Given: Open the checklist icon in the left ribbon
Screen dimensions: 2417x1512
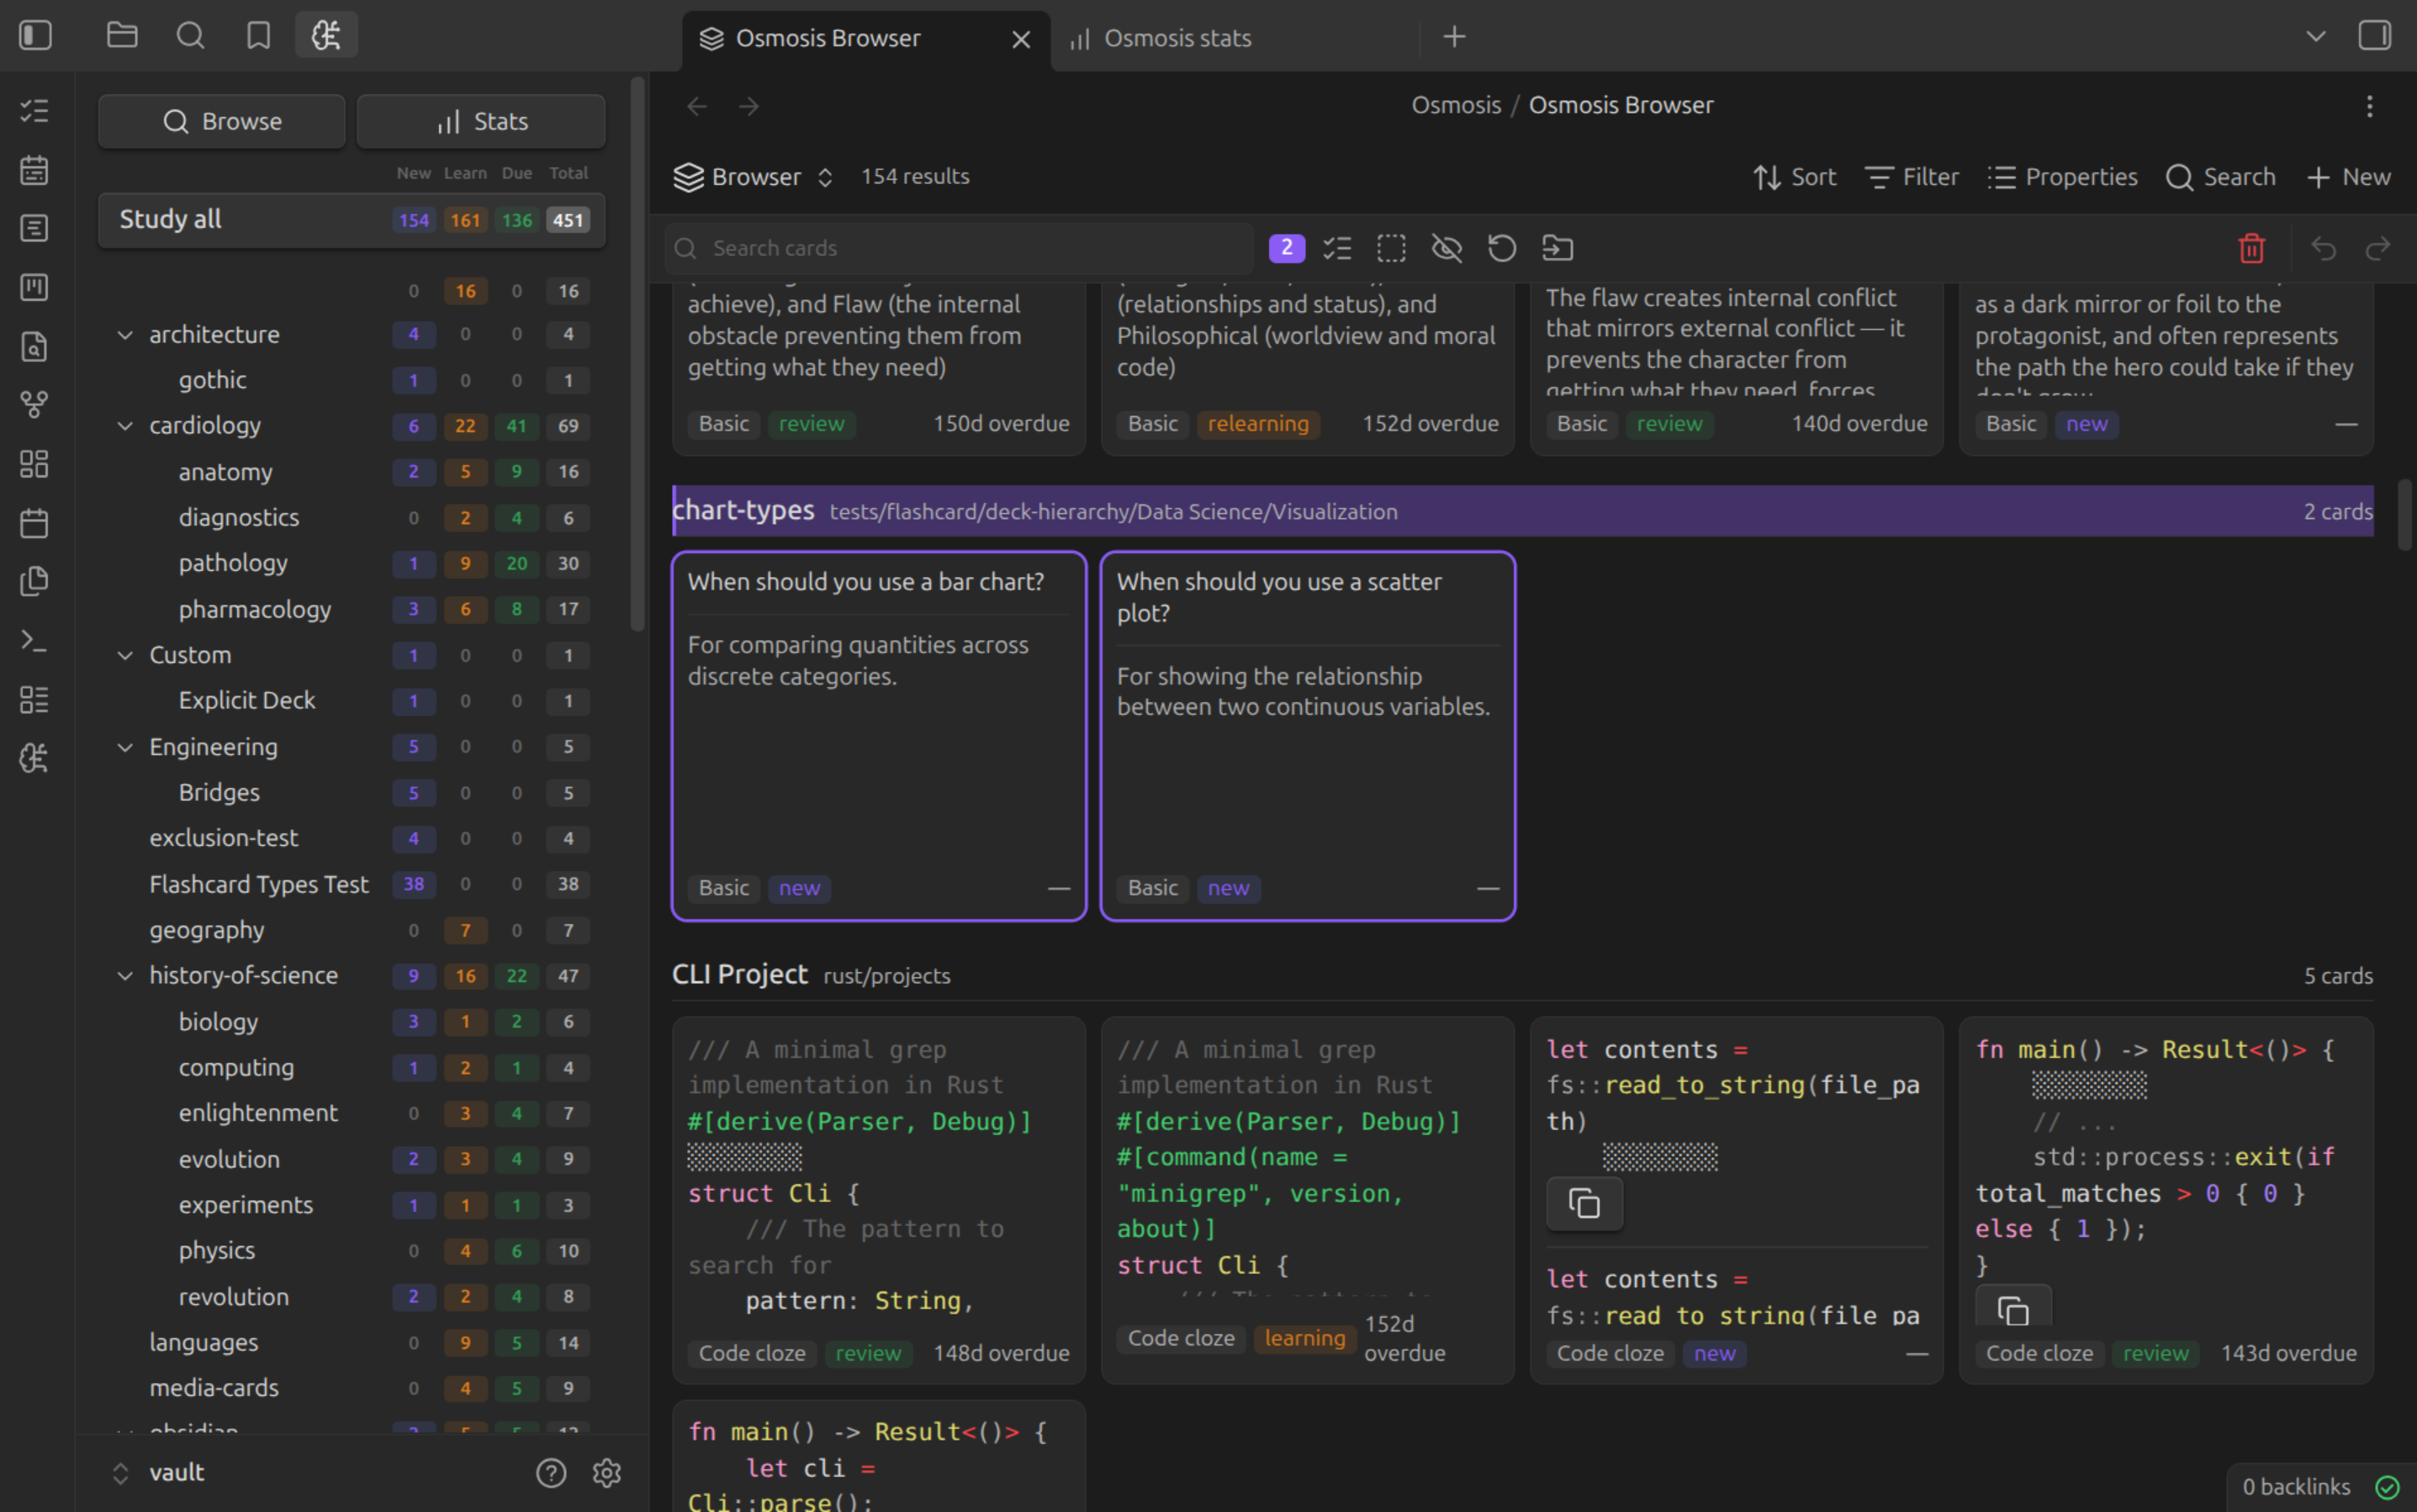Looking at the screenshot, I should point(35,111).
